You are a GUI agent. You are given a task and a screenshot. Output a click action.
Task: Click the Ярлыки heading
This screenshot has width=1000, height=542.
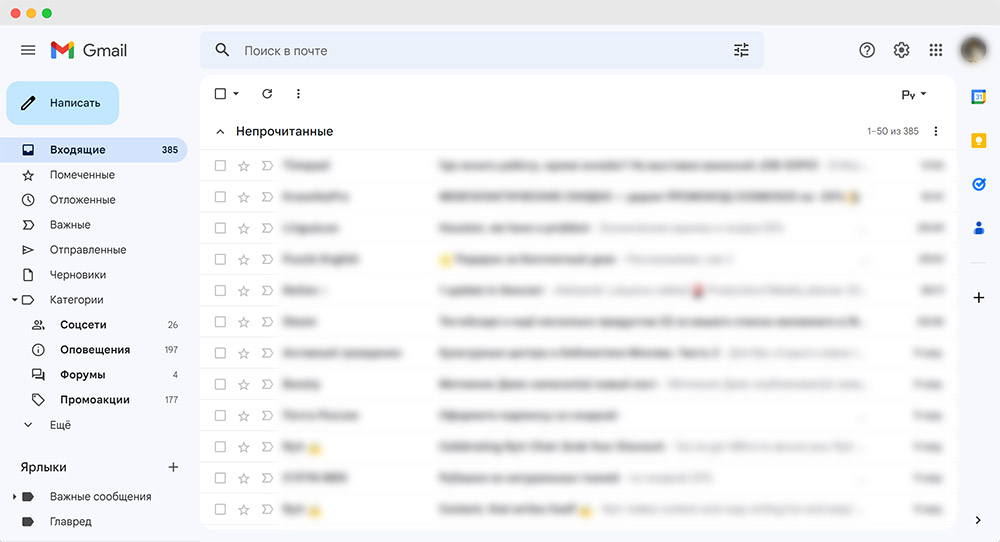[x=43, y=467]
